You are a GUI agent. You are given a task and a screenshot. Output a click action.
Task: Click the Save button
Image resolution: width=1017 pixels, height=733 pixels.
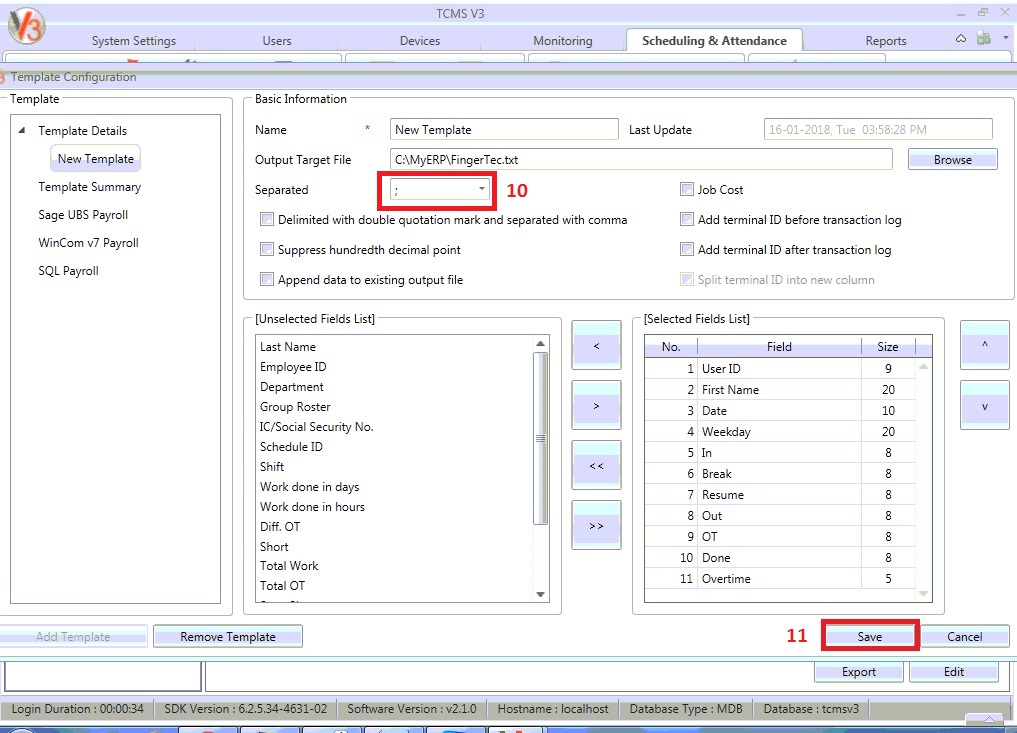869,637
